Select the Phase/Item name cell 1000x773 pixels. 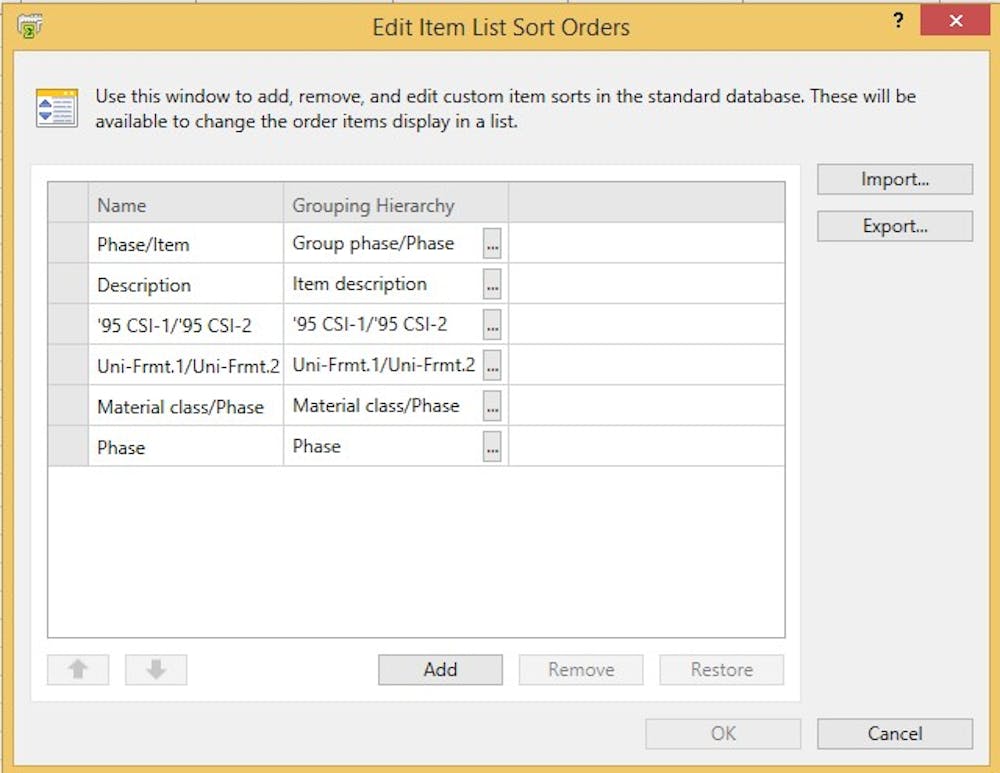coord(185,244)
